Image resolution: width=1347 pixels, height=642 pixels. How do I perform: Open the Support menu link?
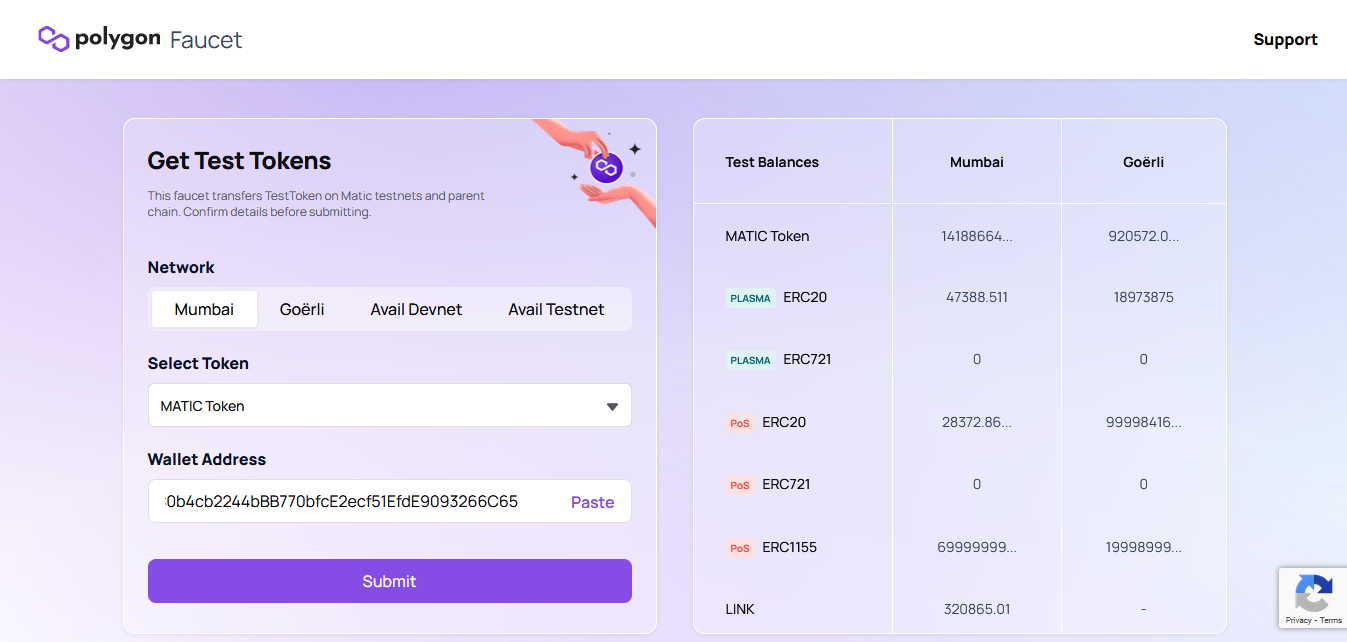tap(1285, 40)
